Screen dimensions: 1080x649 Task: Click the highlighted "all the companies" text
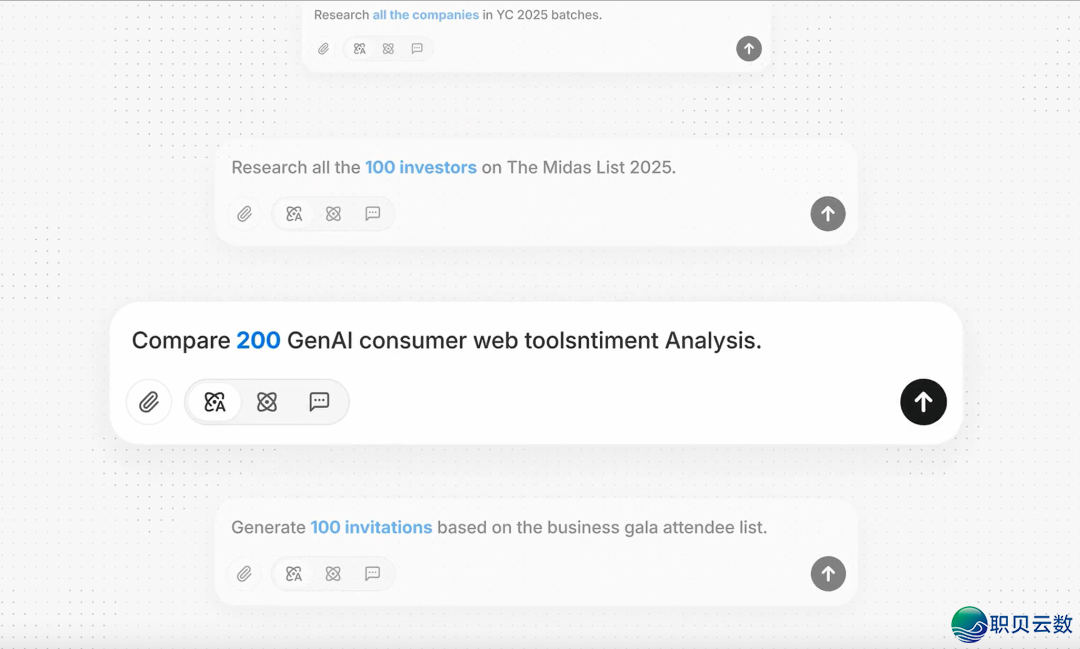coord(425,15)
